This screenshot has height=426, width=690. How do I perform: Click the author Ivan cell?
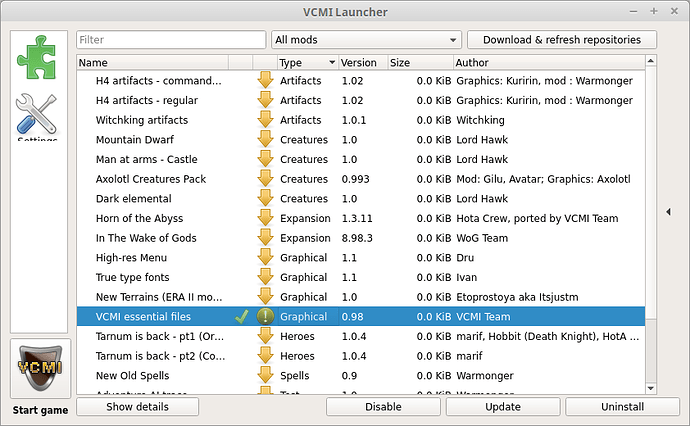click(x=466, y=277)
